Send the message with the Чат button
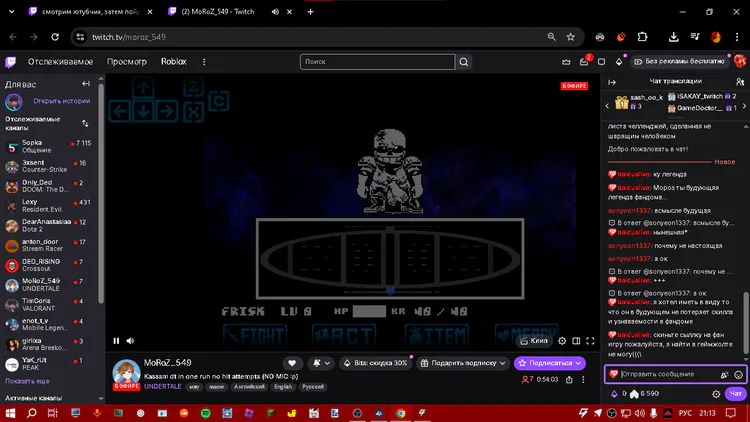Image resolution: width=750 pixels, height=422 pixels. [736, 394]
